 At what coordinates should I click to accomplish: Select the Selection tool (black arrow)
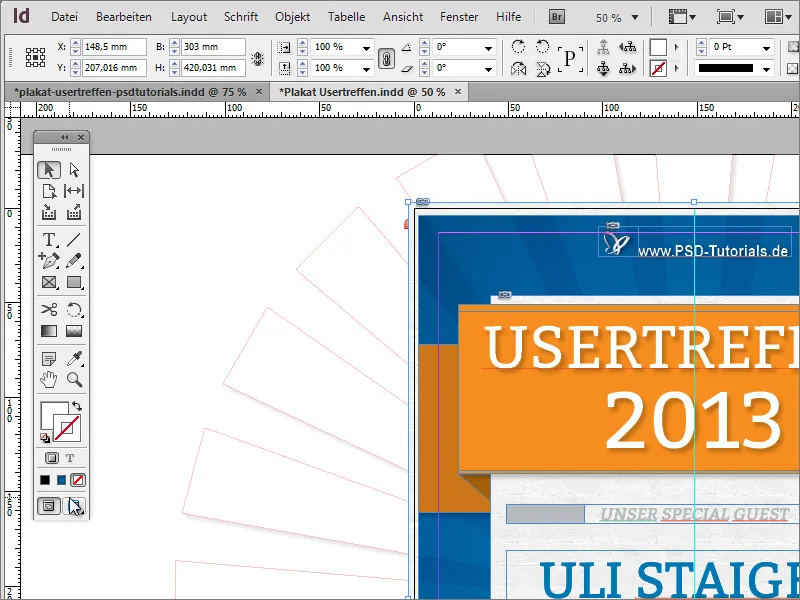coord(49,170)
